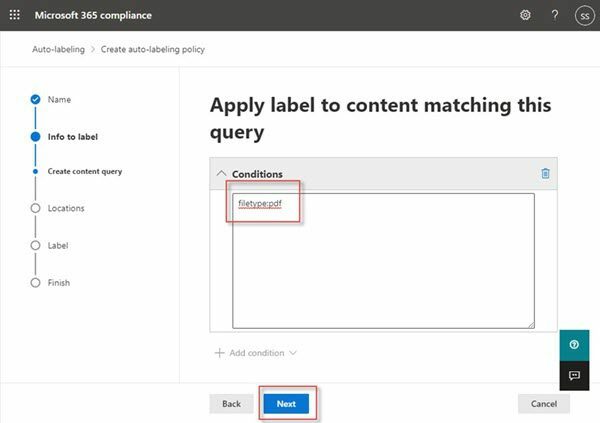600x423 pixels.
Task: Open the feedback chat icon
Action: [x=574, y=376]
